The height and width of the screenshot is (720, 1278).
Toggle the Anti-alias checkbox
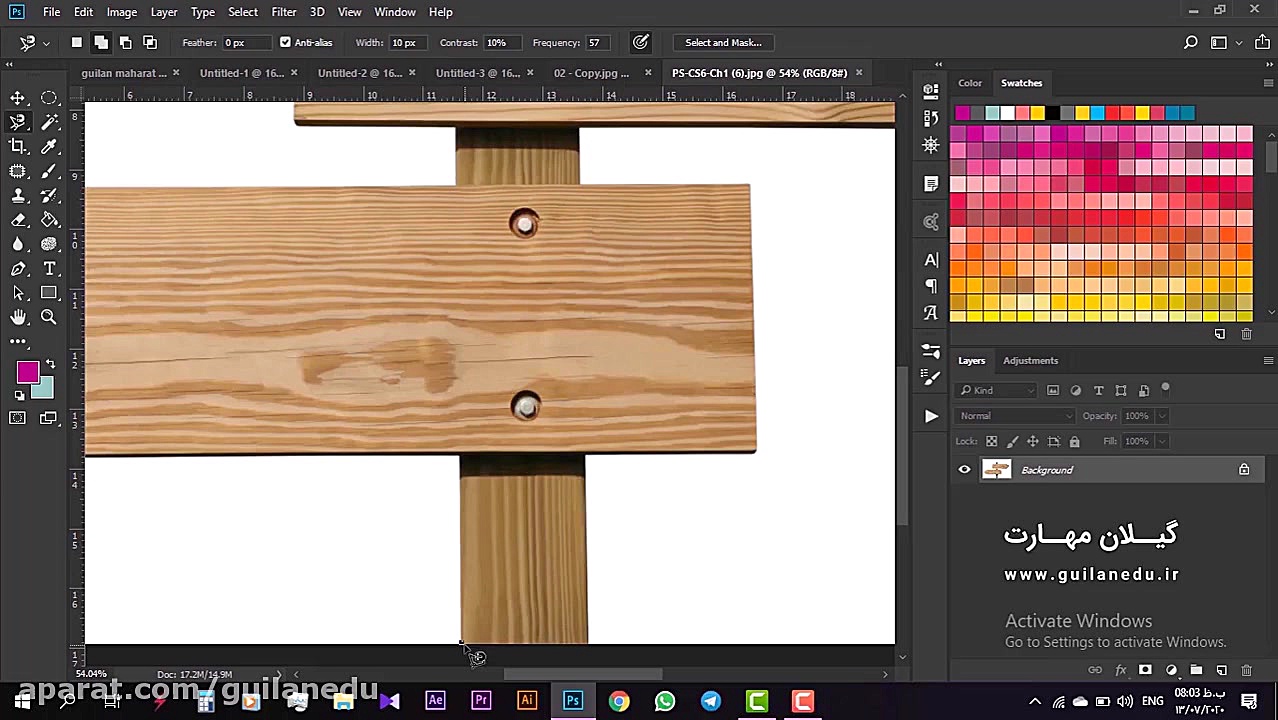pos(286,43)
